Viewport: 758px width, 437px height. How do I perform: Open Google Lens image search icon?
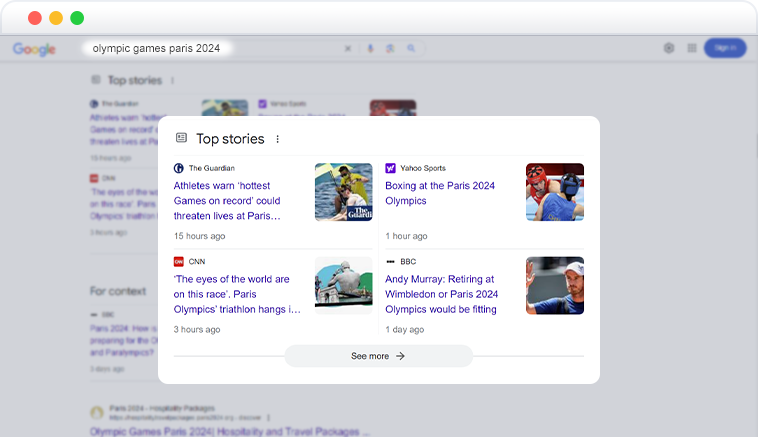coord(390,48)
